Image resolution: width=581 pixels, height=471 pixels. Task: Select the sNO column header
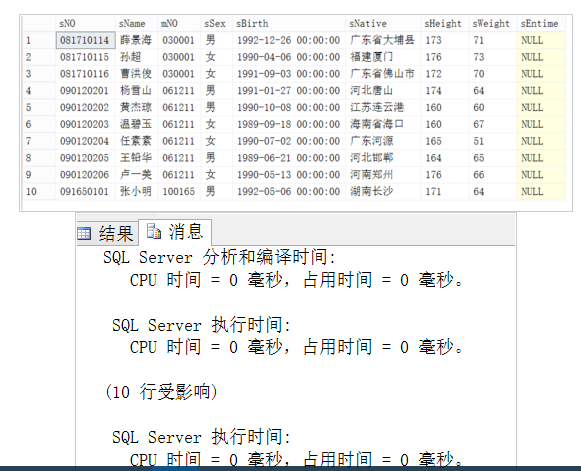click(x=85, y=24)
